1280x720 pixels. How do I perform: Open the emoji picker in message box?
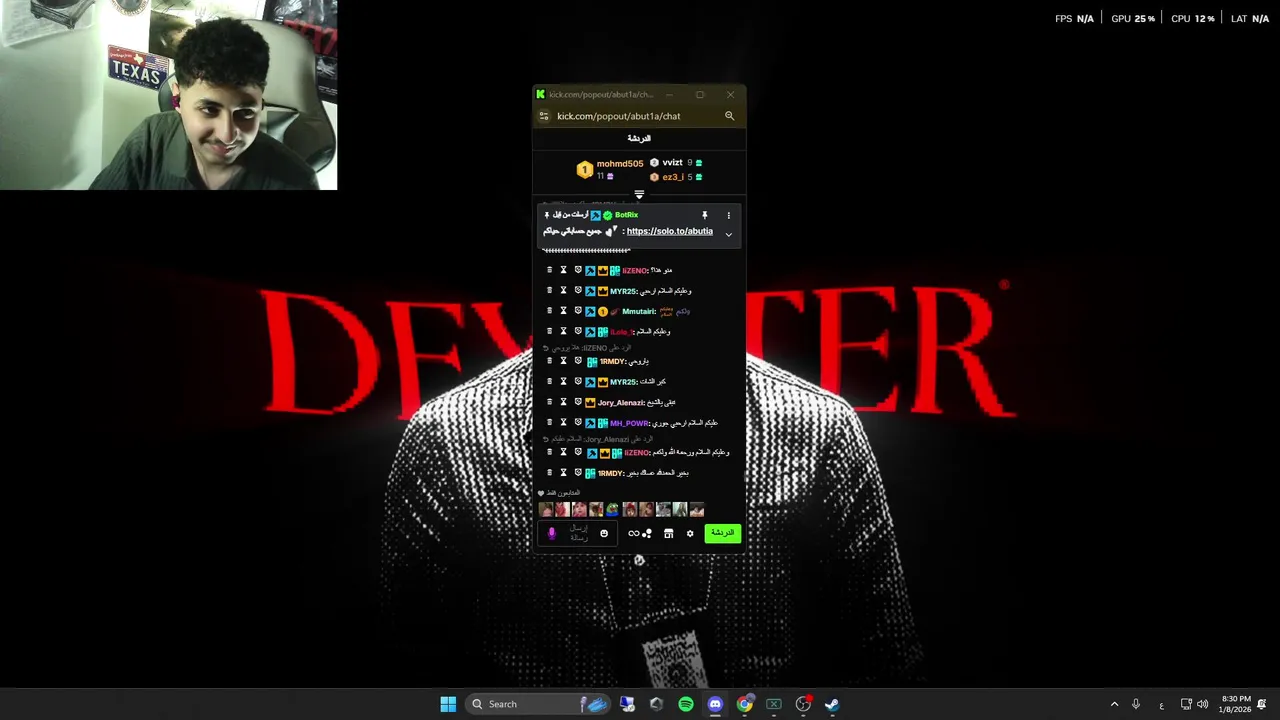(x=604, y=534)
